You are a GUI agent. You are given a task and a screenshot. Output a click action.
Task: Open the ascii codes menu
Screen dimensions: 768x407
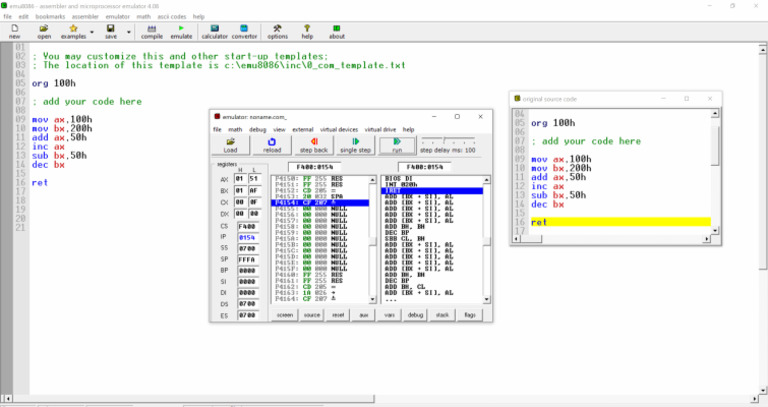172,17
